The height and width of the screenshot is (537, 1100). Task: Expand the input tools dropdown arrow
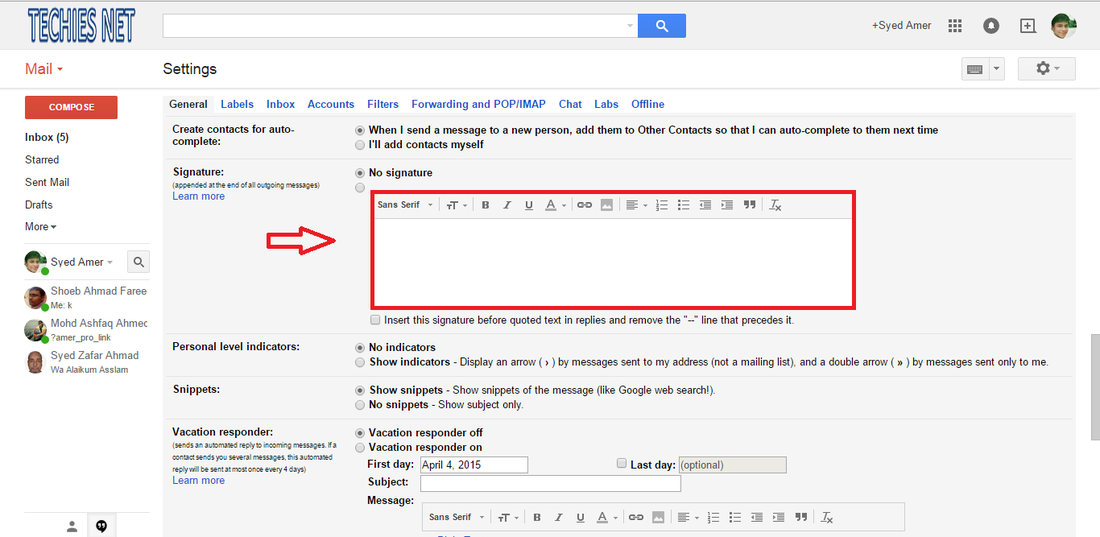996,69
